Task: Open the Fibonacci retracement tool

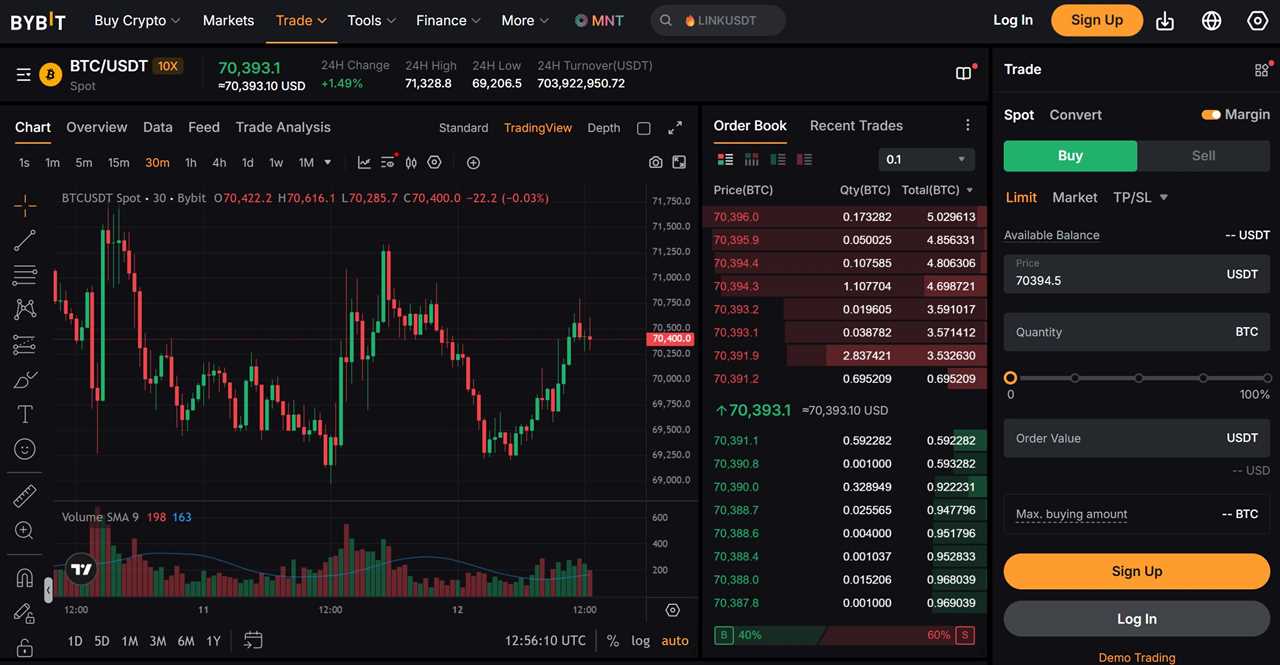Action: pos(24,275)
